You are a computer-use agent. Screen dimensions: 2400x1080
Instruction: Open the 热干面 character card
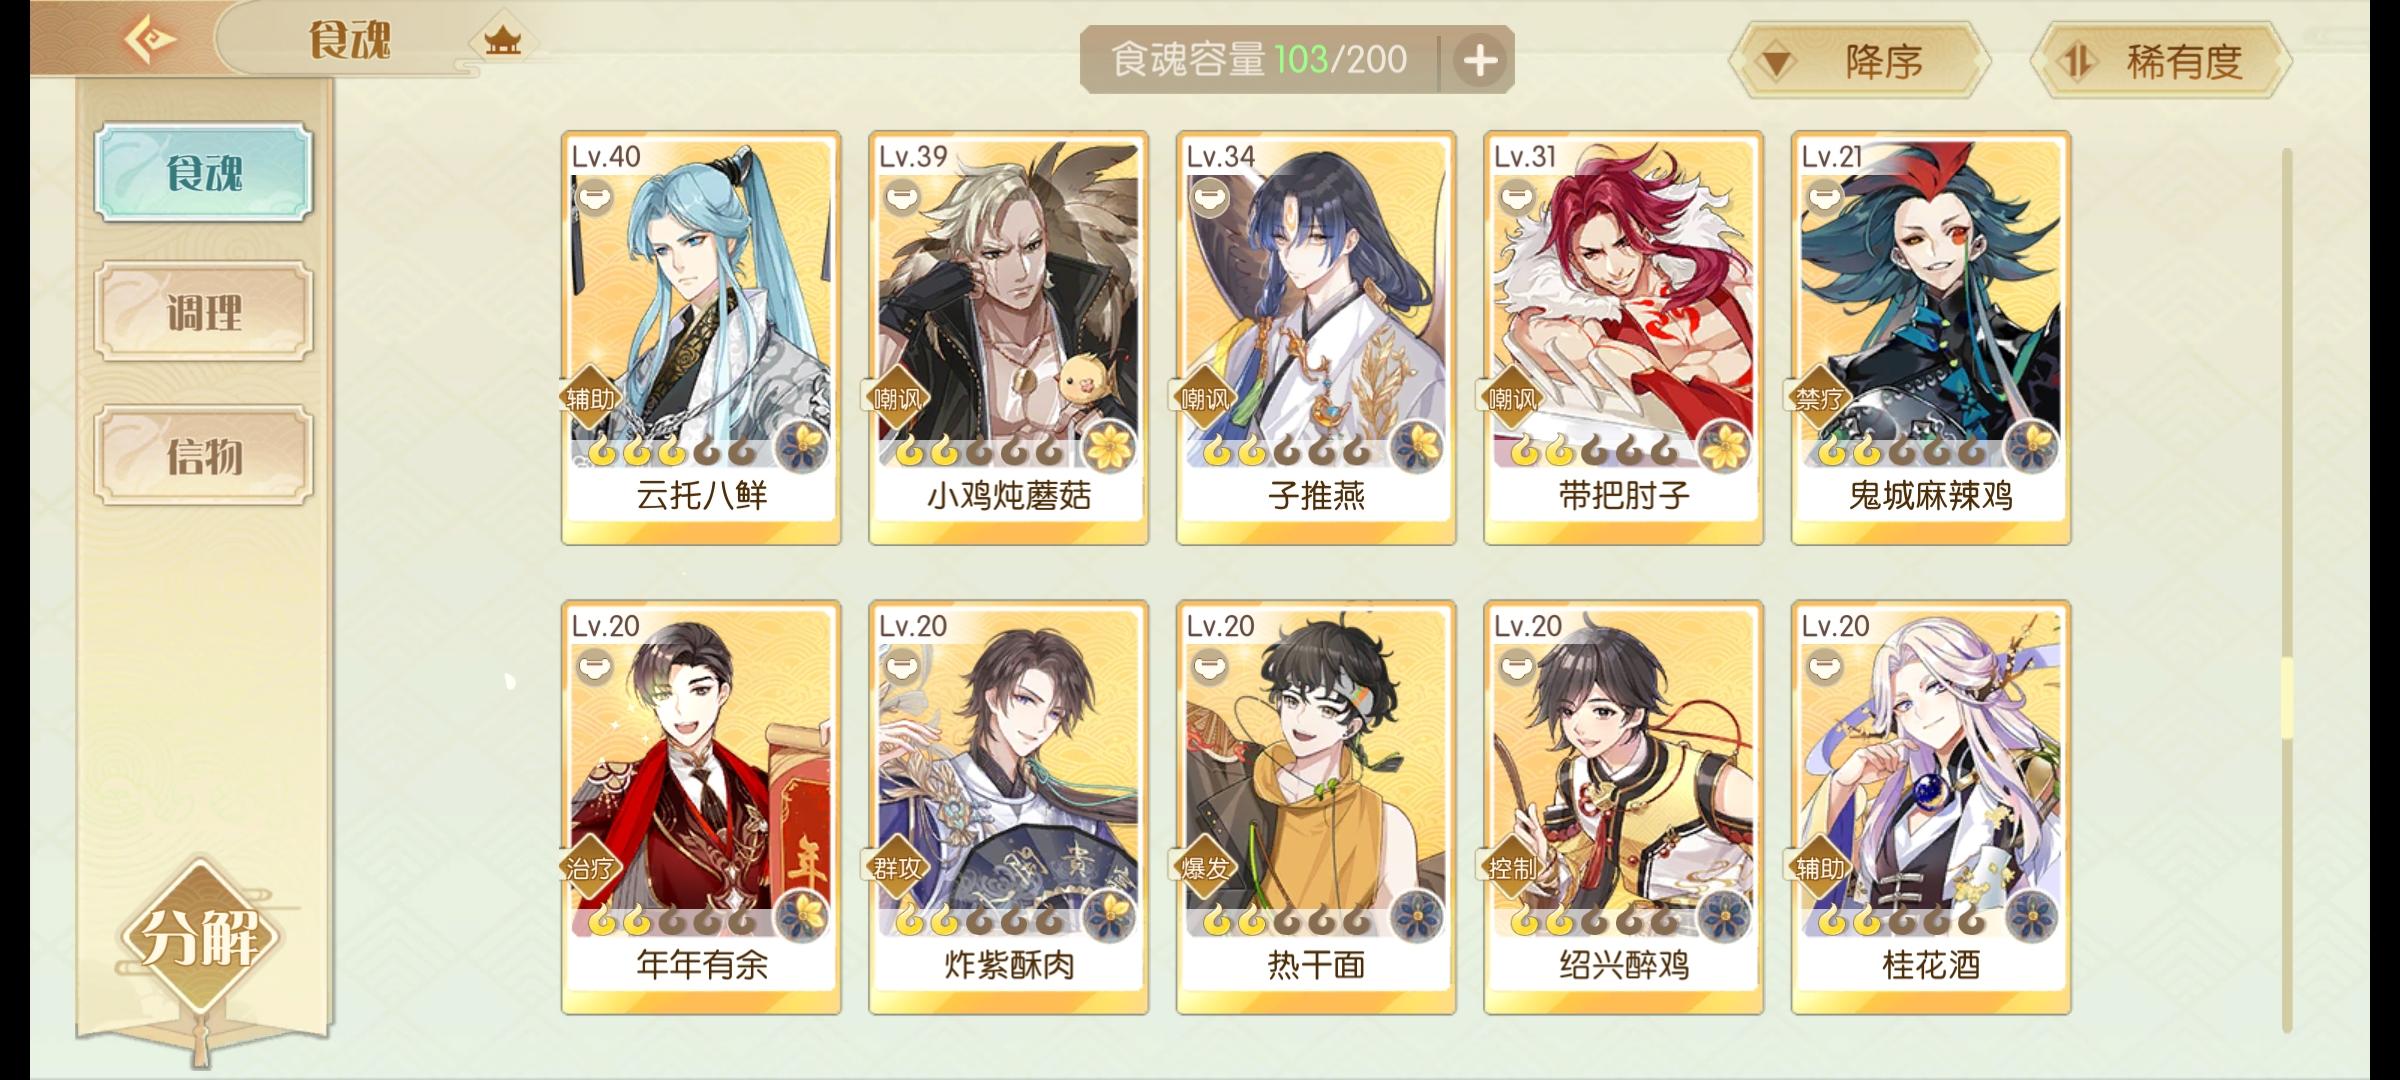point(1315,808)
